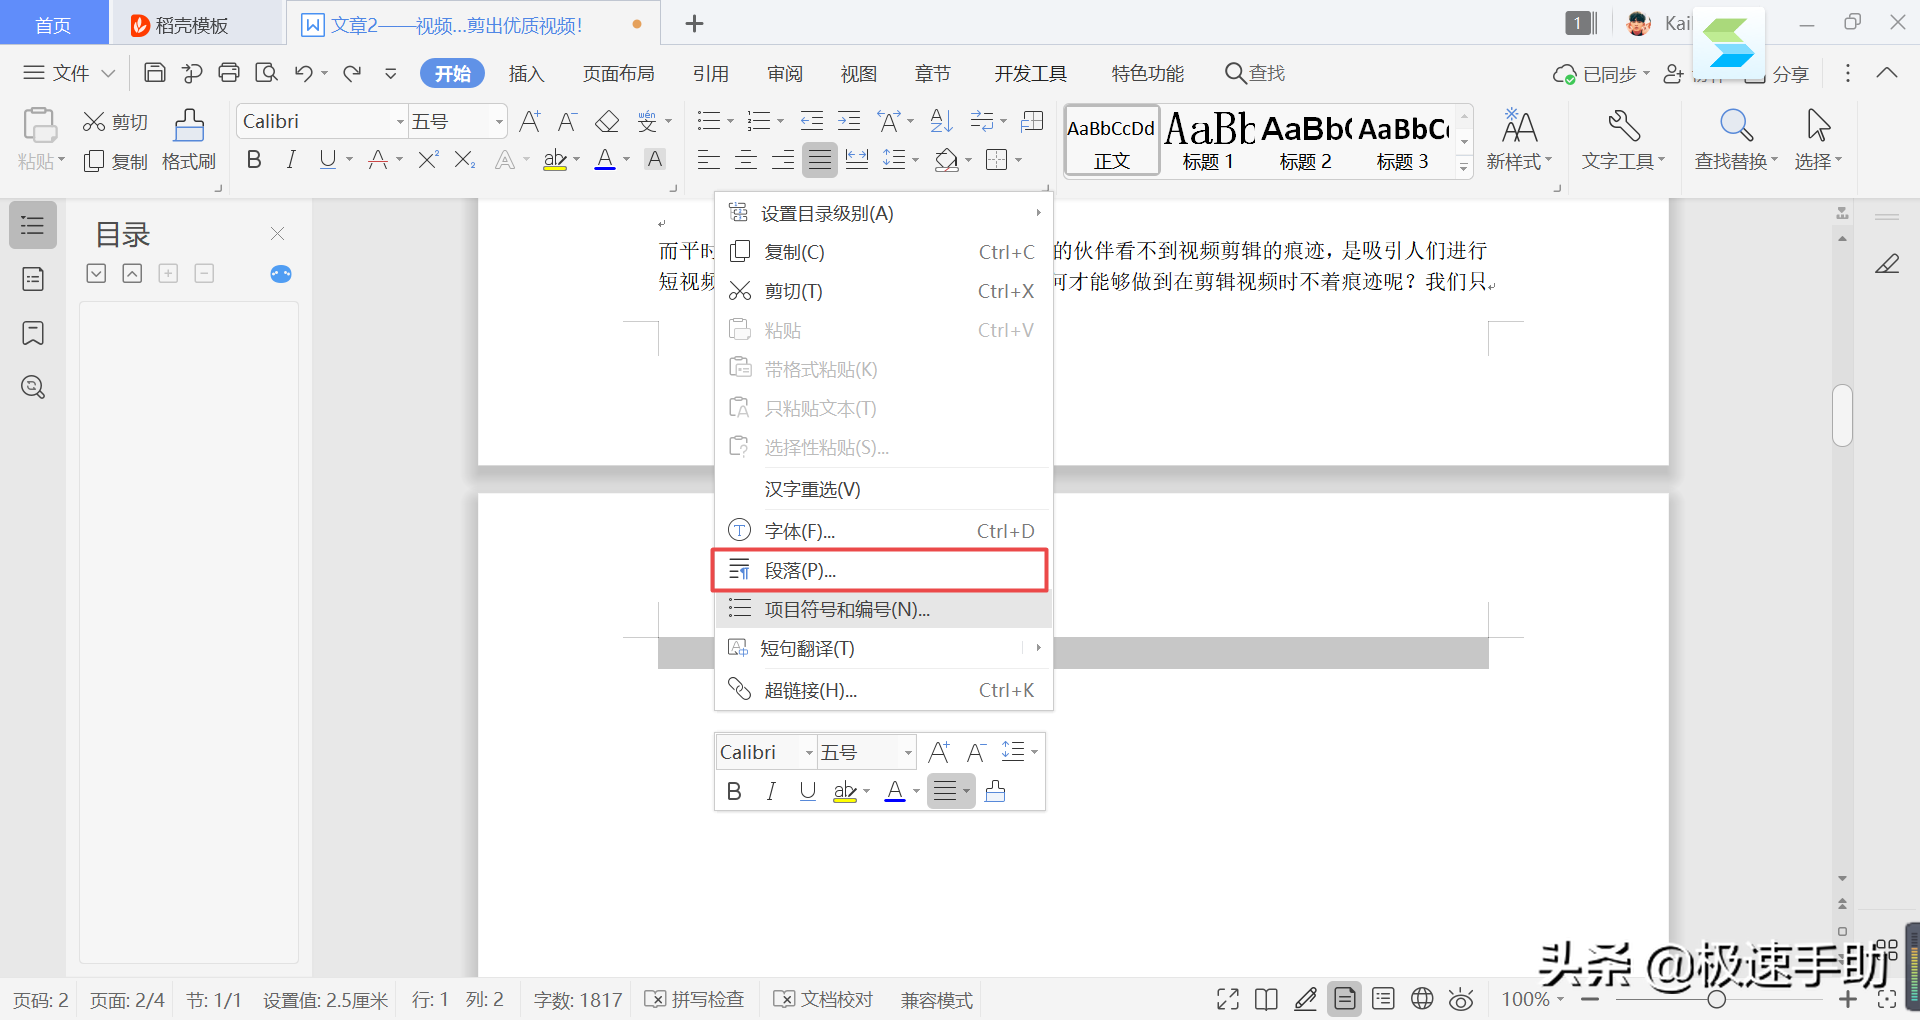This screenshot has height=1020, width=1920.
Task: Click the Print icon in the quick toolbar
Action: [x=229, y=73]
